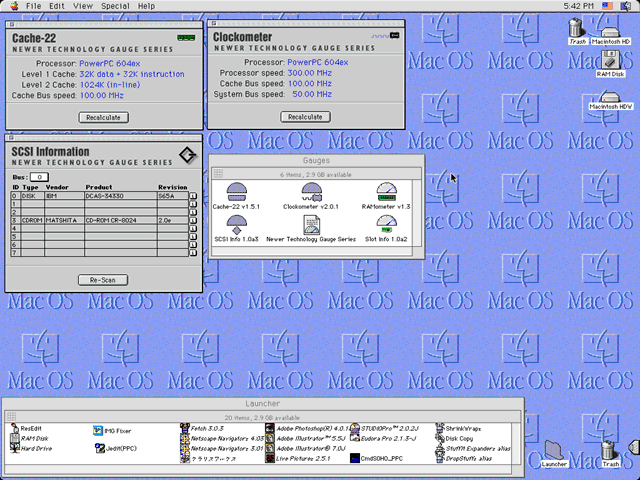The height and width of the screenshot is (480, 640).
Task: Launch Adobe Photoshop 4.0.1 from Launcher
Action: (x=307, y=428)
